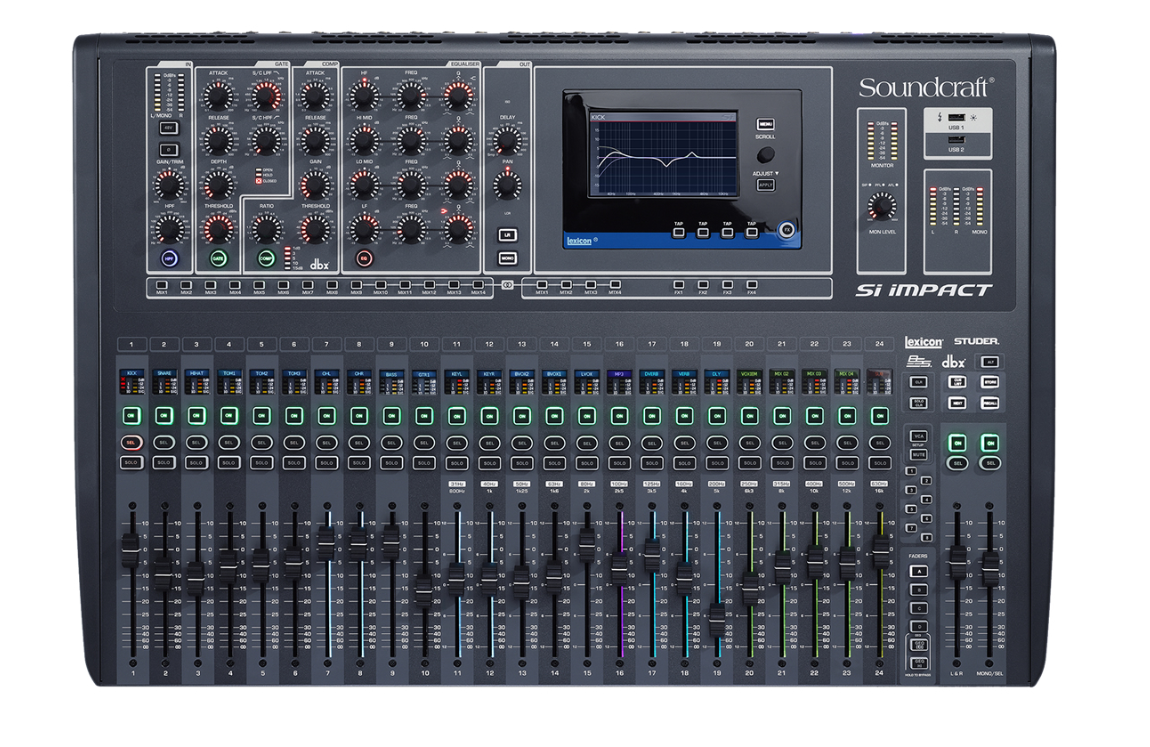Select the MONO master SEL button
1150x747 pixels.
[989, 463]
